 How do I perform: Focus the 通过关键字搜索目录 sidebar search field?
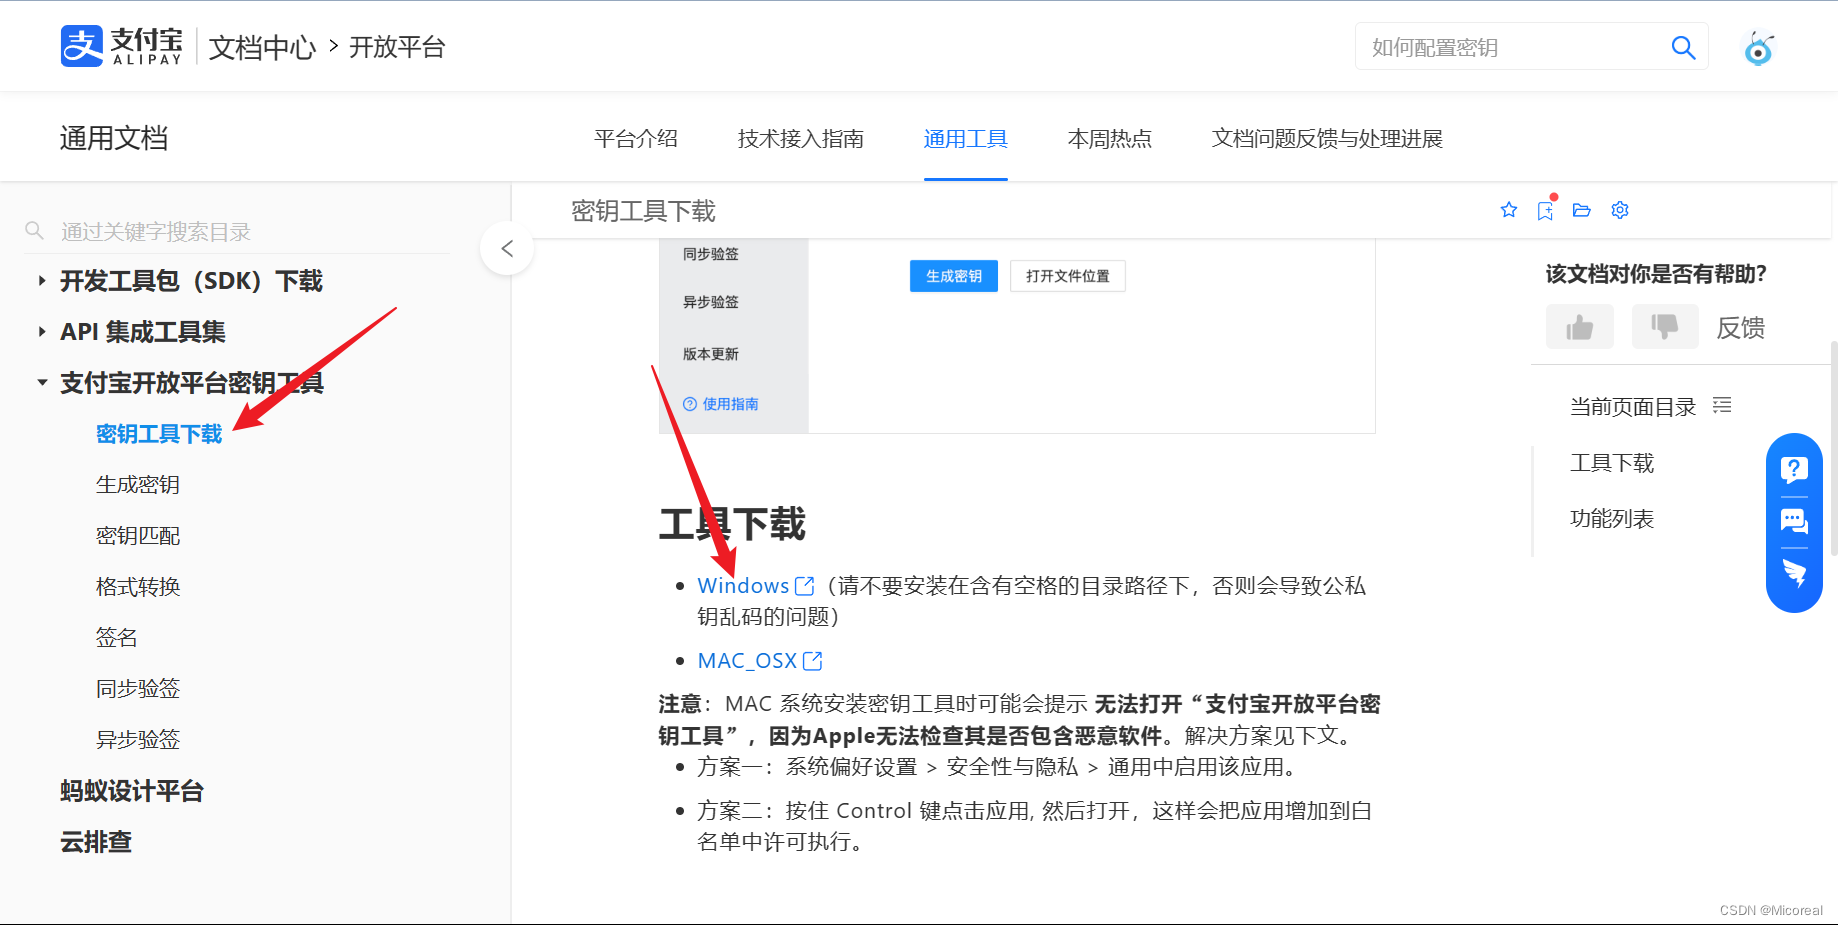(237, 231)
